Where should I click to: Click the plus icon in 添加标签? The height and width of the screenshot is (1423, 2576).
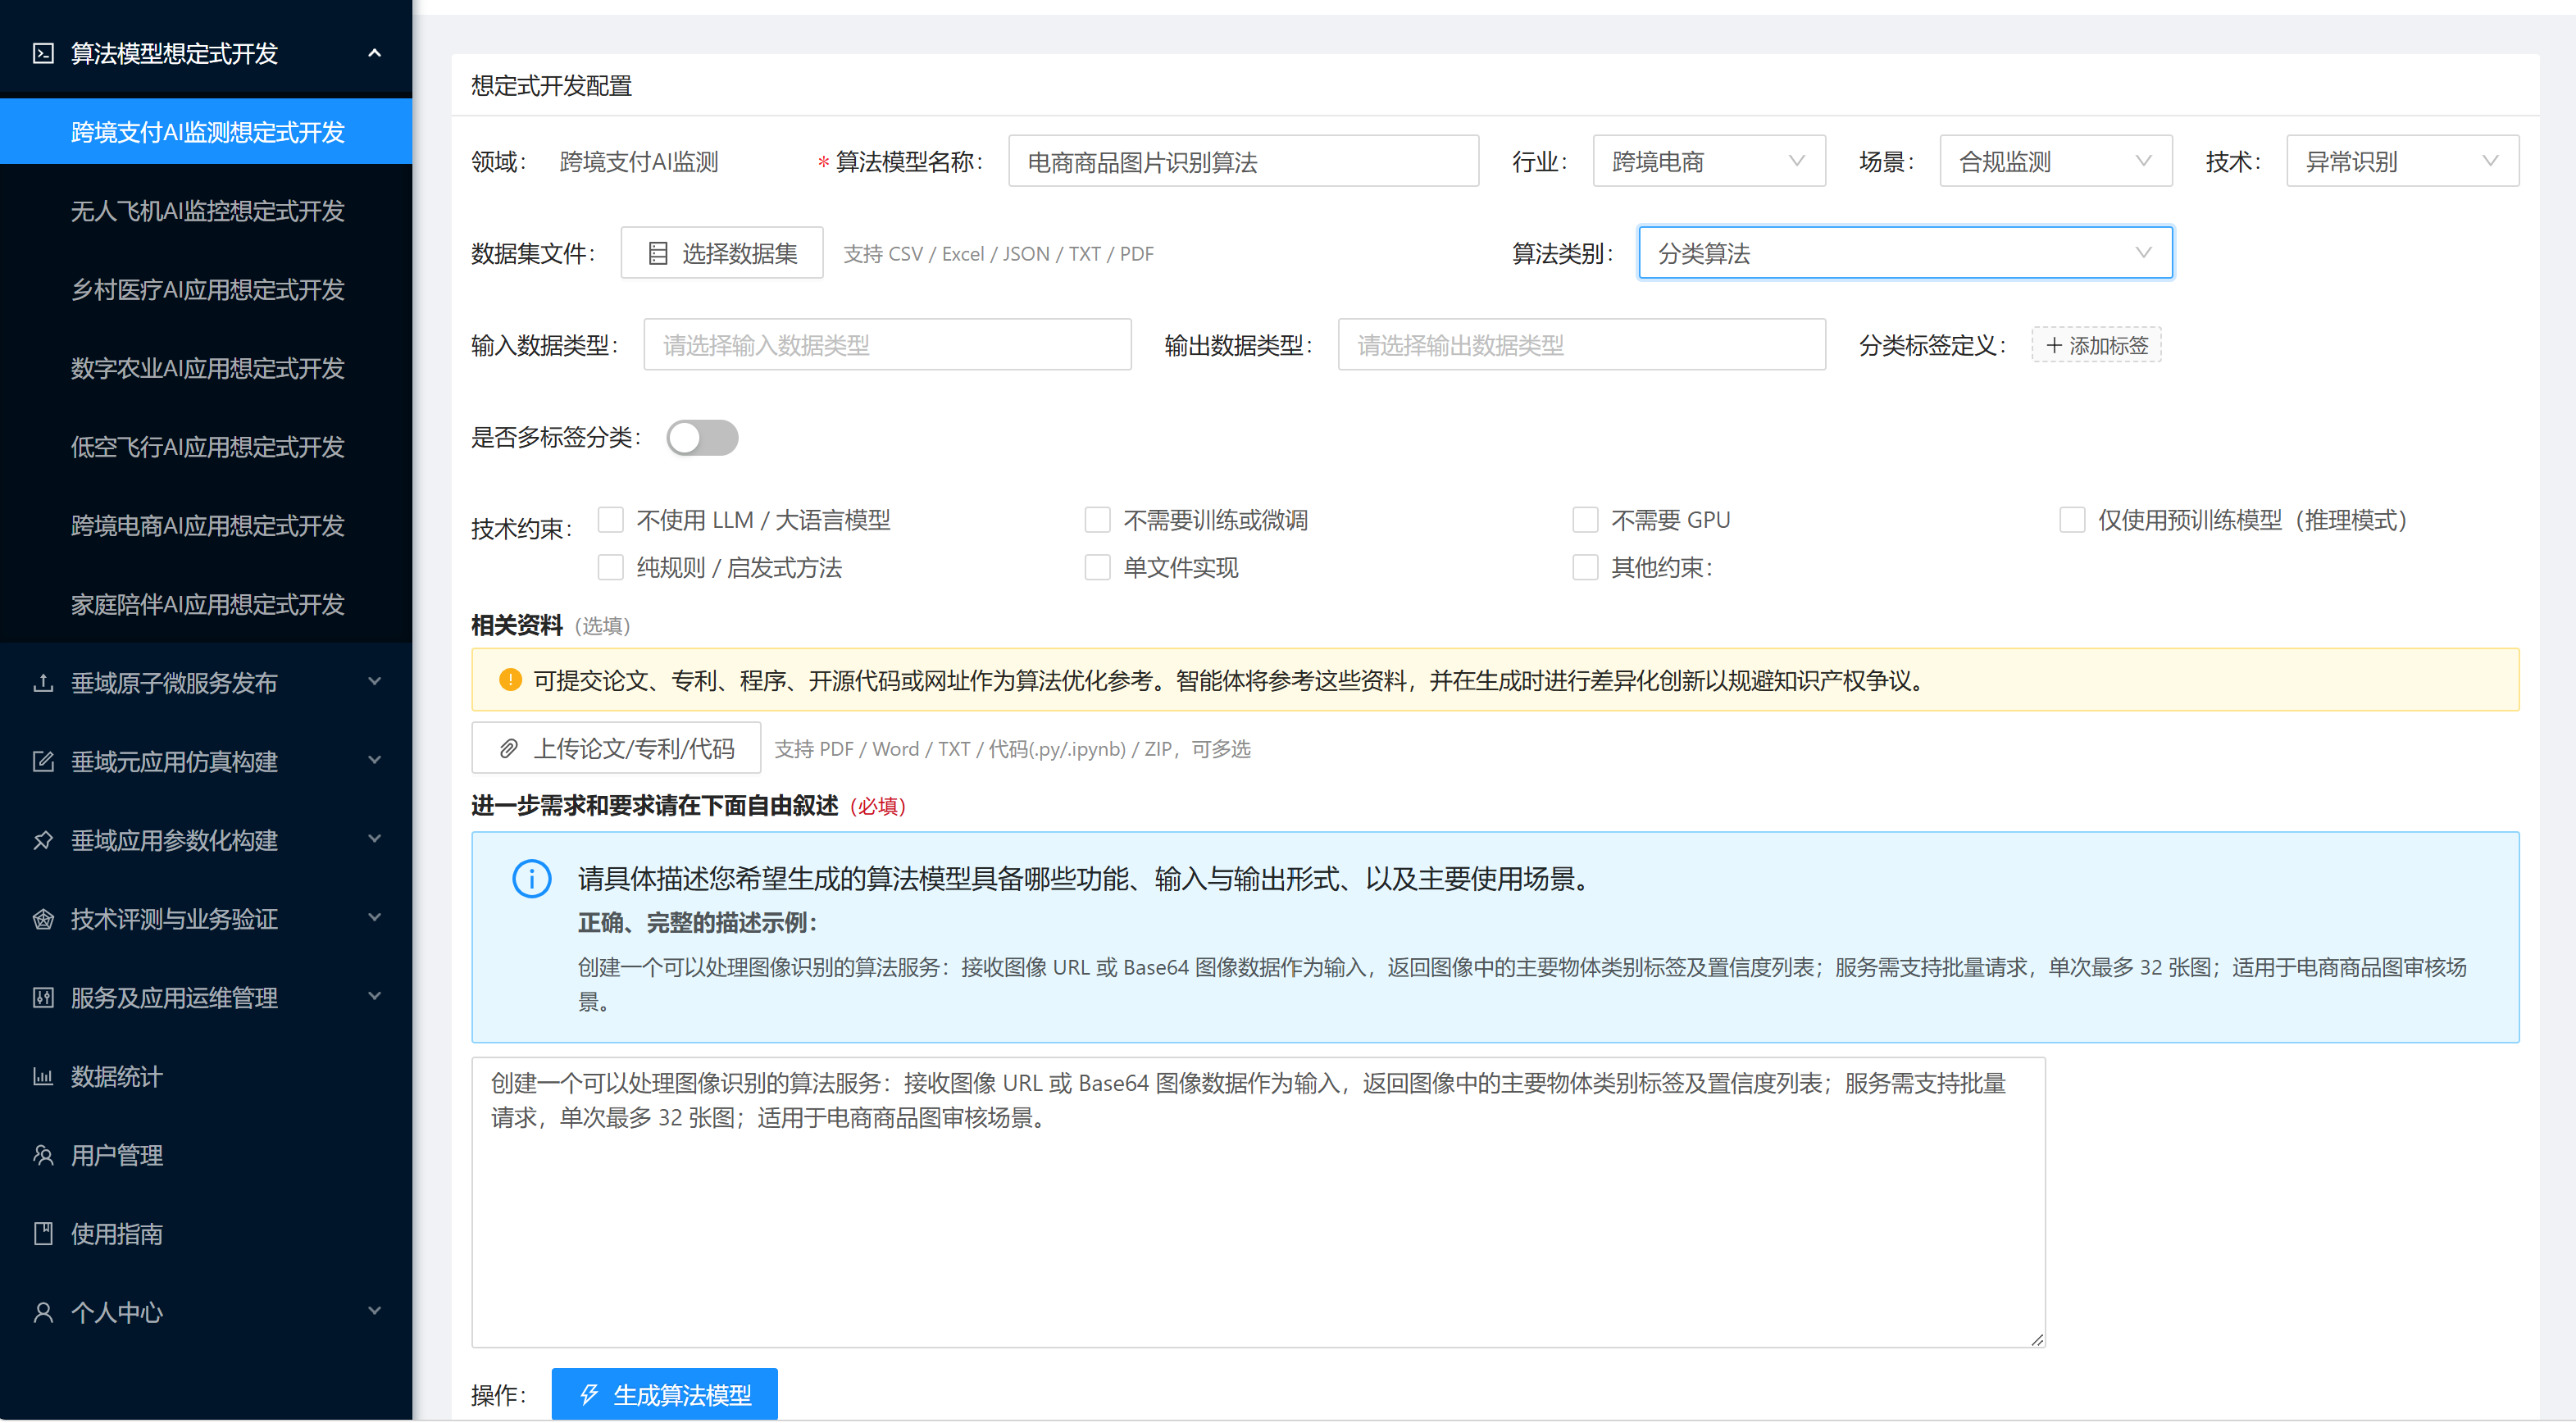2054,346
